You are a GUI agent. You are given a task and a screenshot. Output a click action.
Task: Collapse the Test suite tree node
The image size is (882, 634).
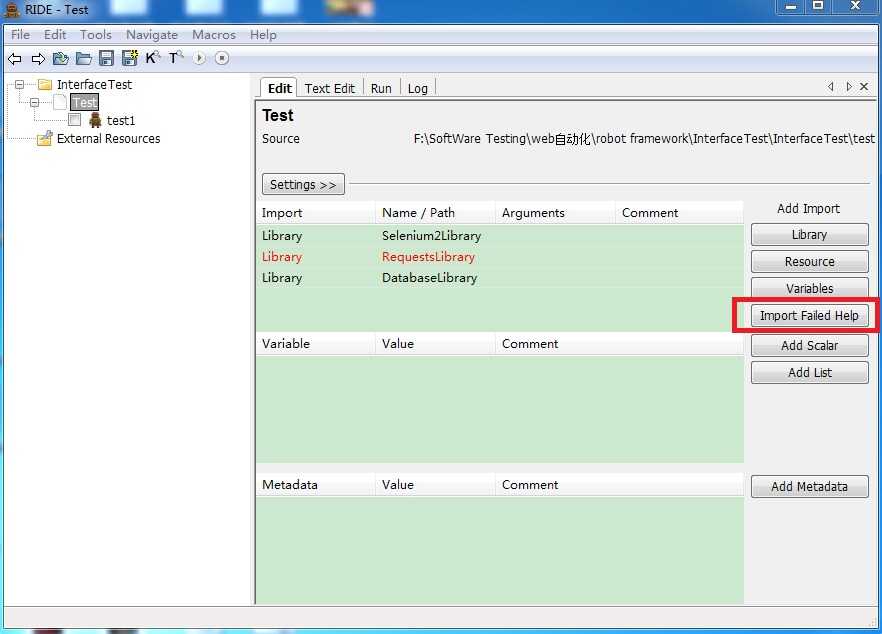pyautogui.click(x=35, y=102)
